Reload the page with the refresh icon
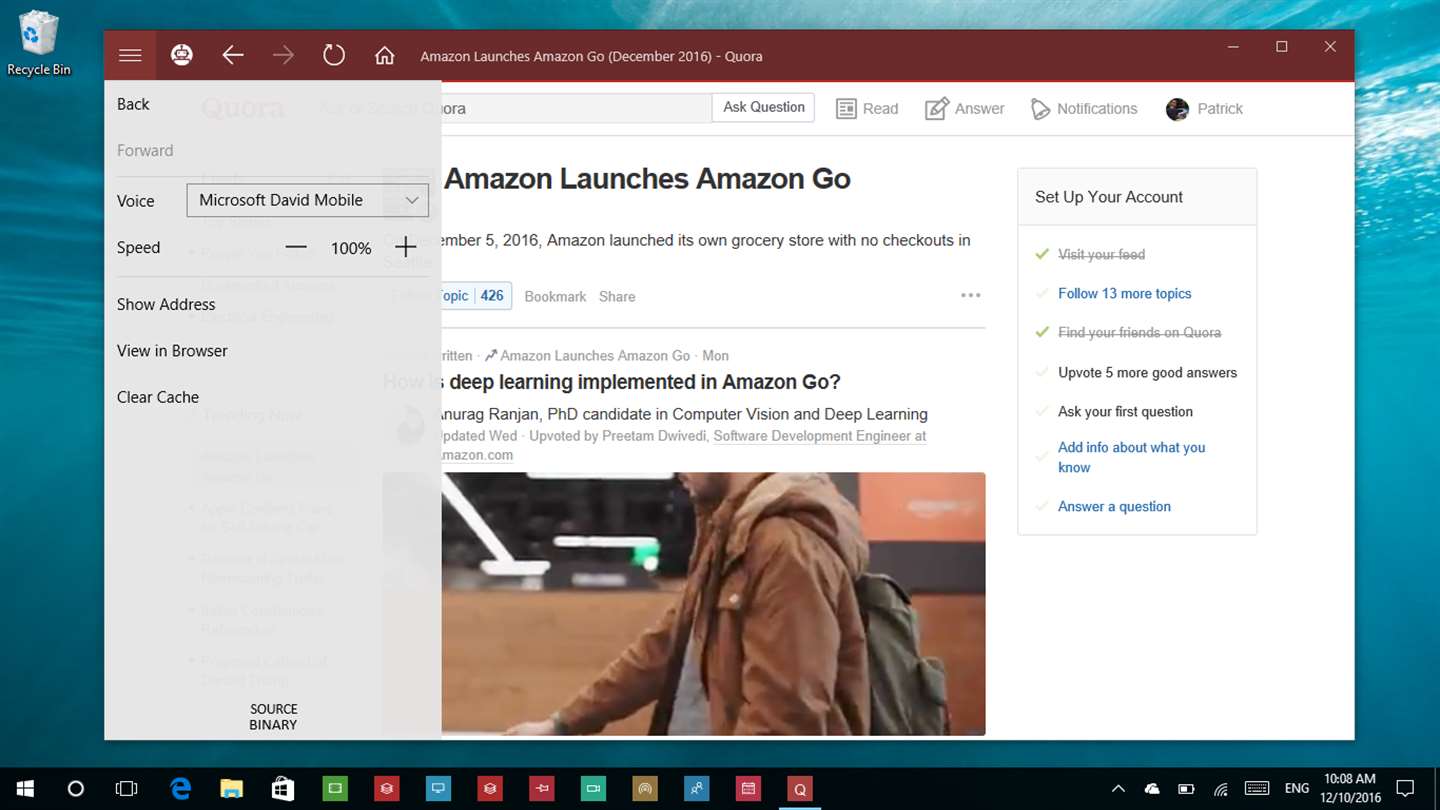This screenshot has height=810, width=1440. [334, 56]
